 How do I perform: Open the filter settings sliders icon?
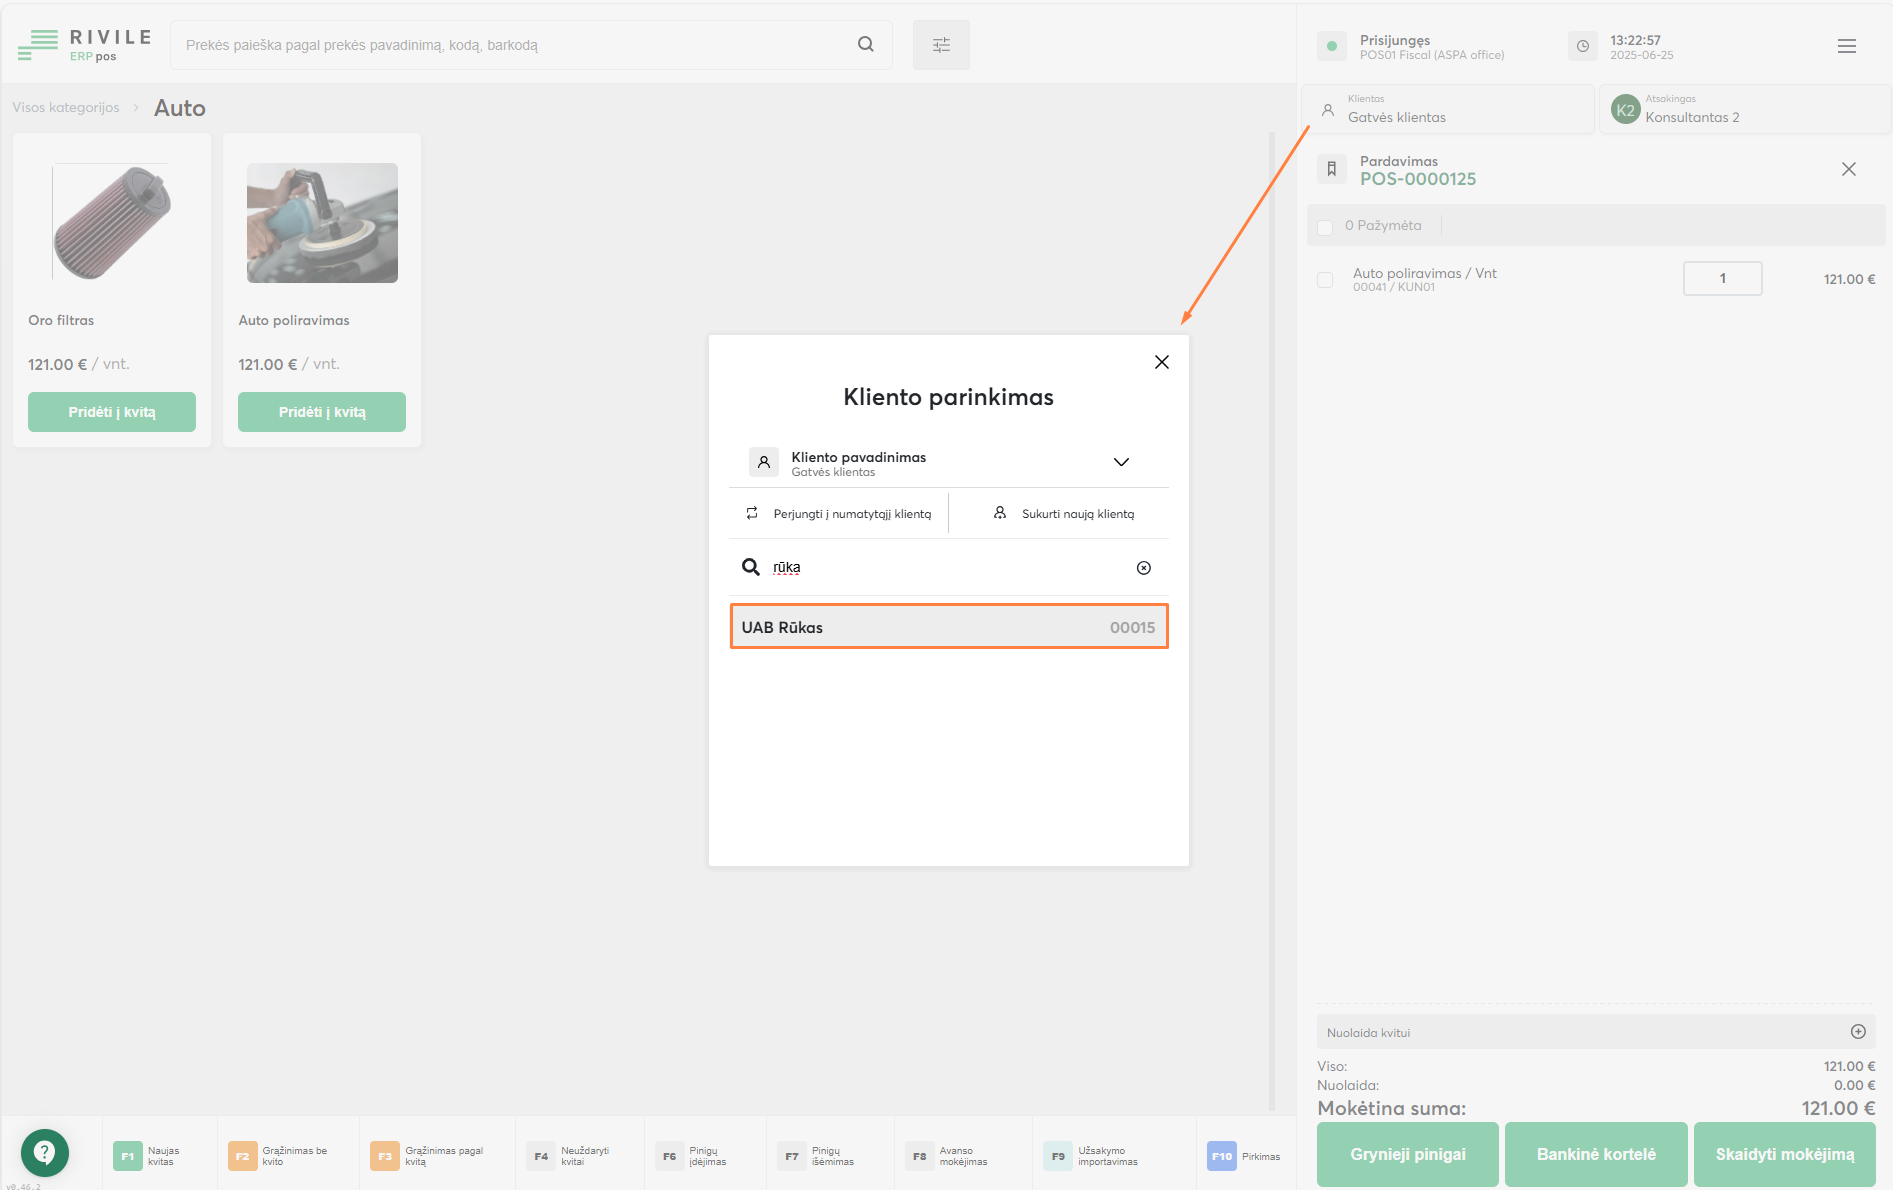tap(941, 45)
